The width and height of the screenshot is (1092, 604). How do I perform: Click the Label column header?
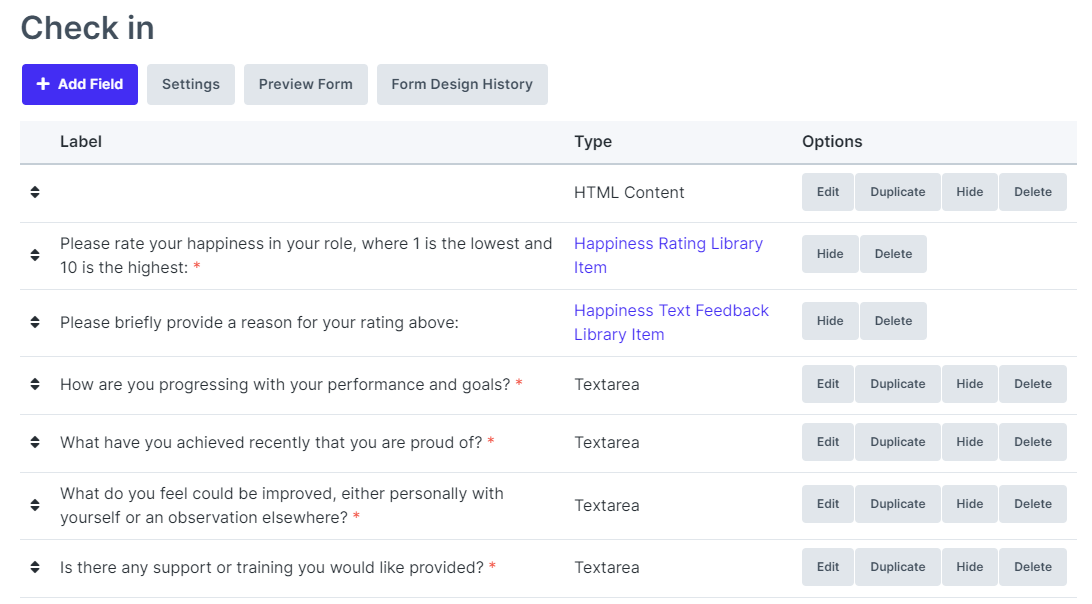[80, 141]
